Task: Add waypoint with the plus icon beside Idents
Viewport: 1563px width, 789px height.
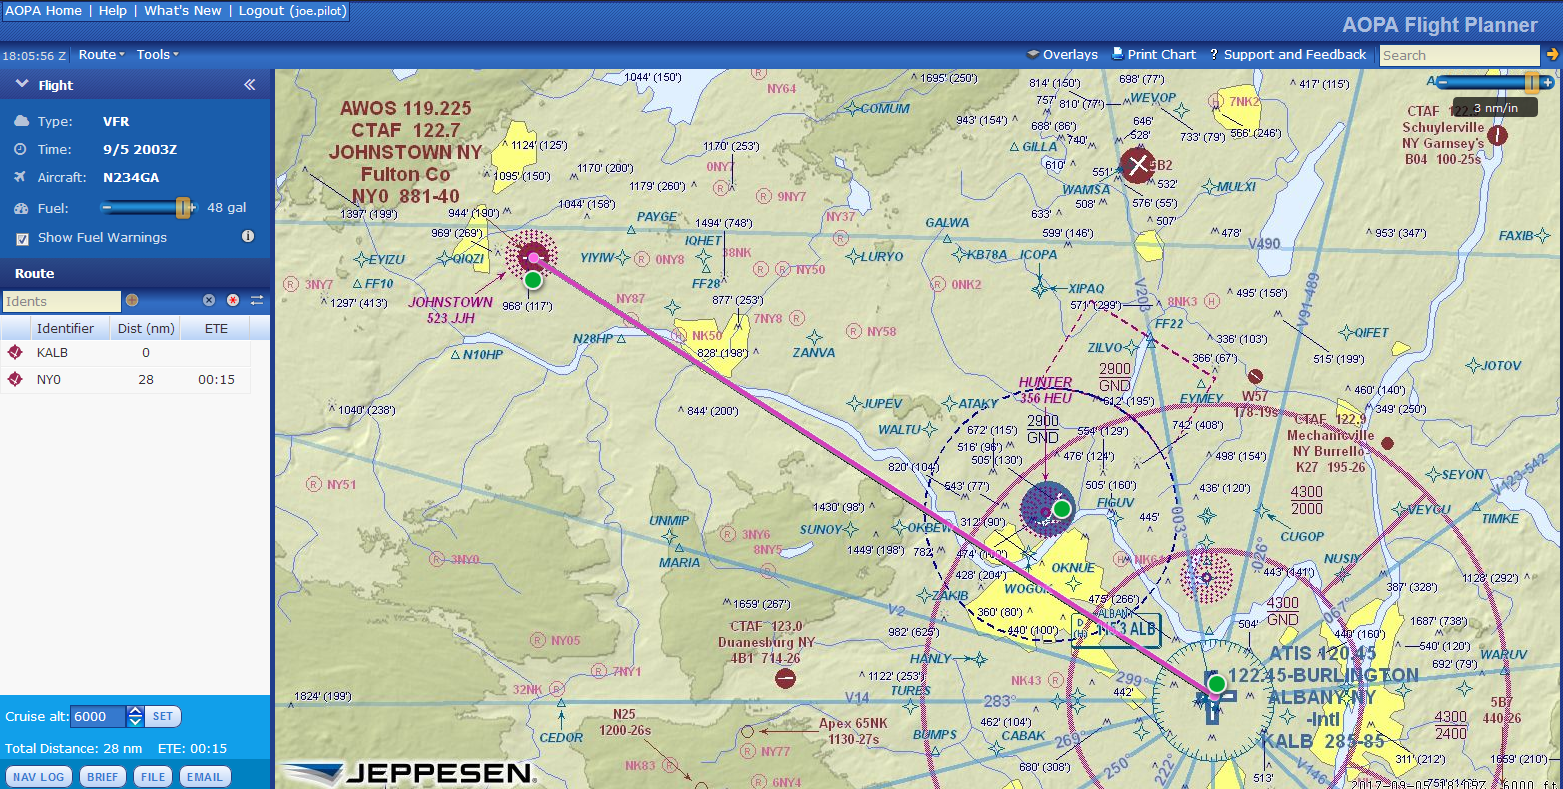Action: (132, 300)
